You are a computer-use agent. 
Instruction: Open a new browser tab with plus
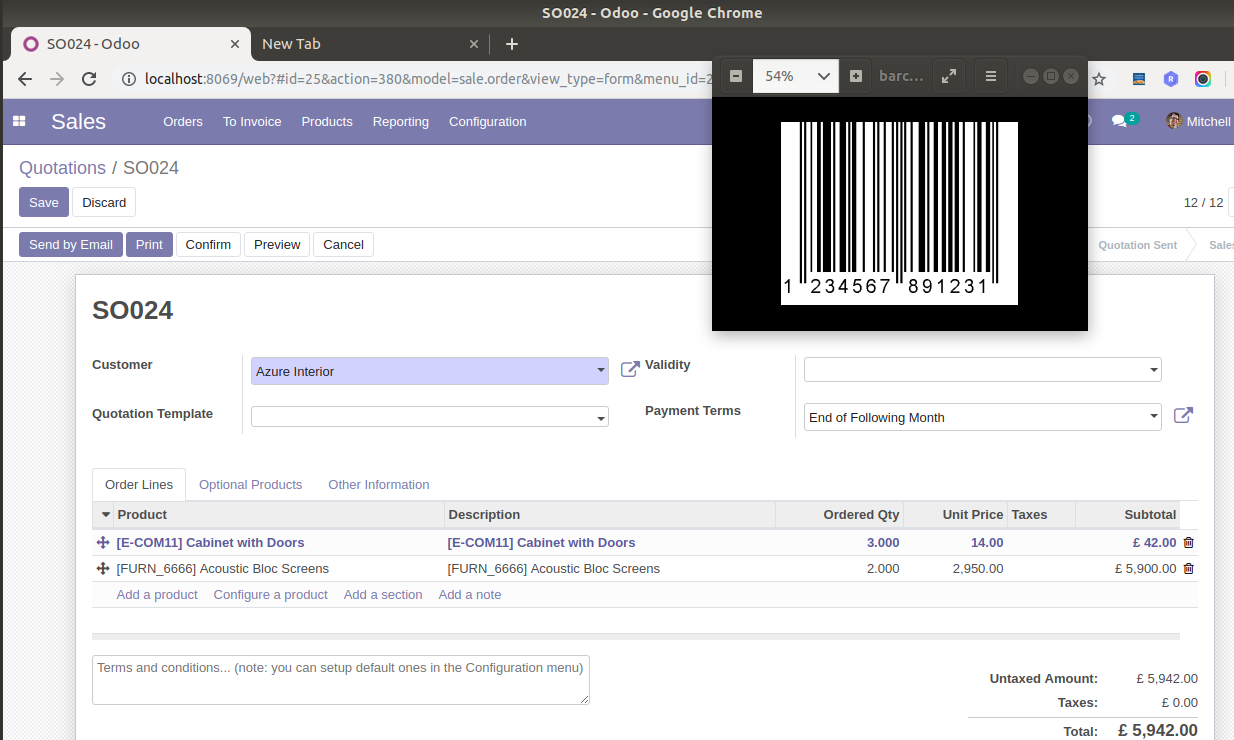pos(512,44)
